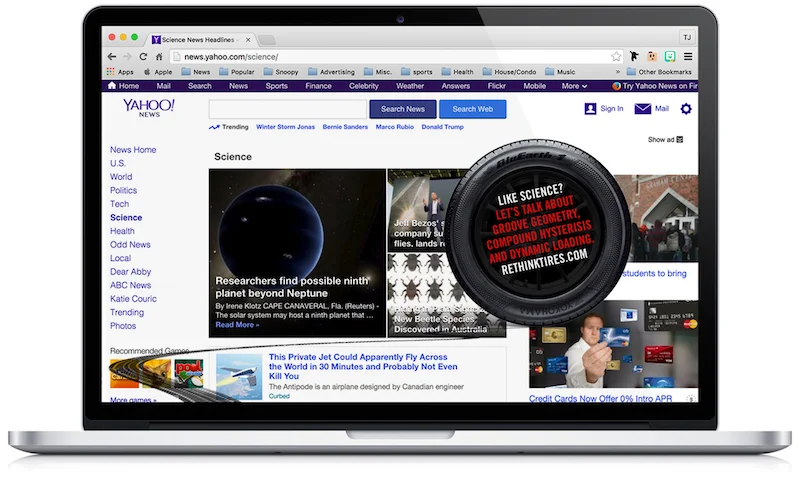
Task: Click the black extension icon beside star
Action: click(x=634, y=57)
